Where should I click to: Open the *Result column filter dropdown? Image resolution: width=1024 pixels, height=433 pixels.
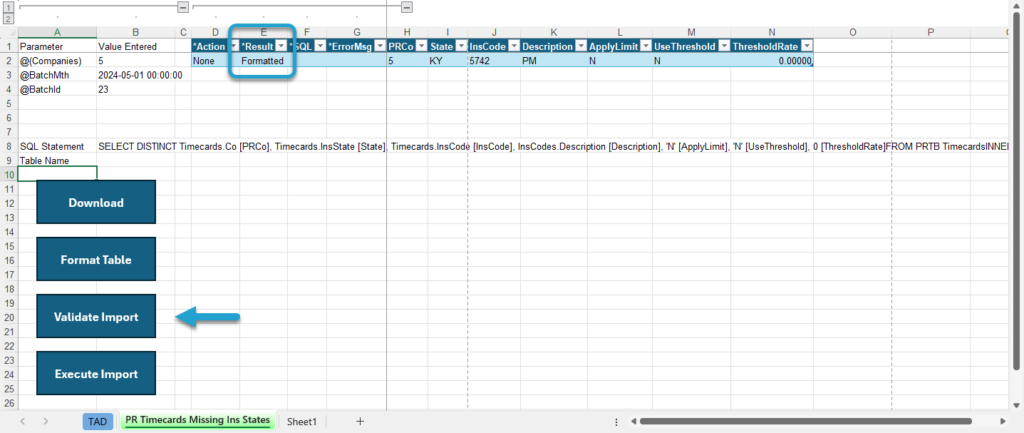point(281,46)
